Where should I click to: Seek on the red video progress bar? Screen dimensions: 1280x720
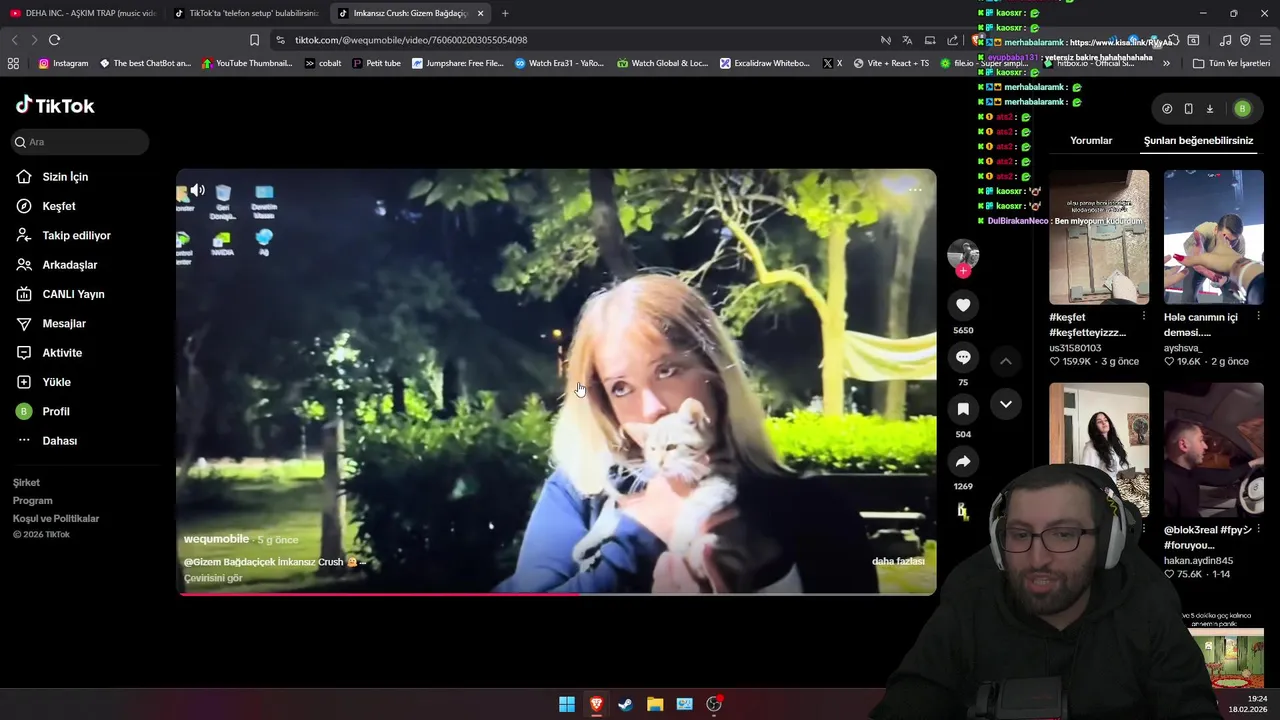pyautogui.click(x=556, y=594)
